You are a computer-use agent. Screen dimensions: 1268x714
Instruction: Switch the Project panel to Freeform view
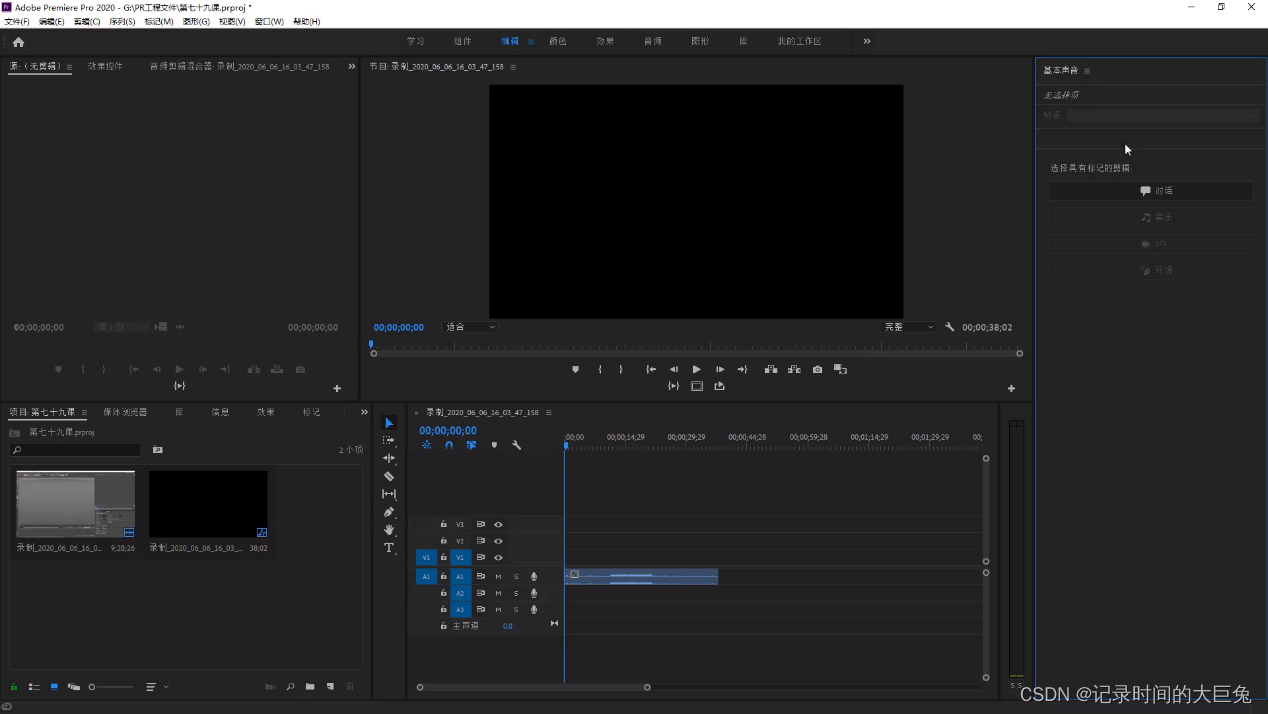pos(73,687)
